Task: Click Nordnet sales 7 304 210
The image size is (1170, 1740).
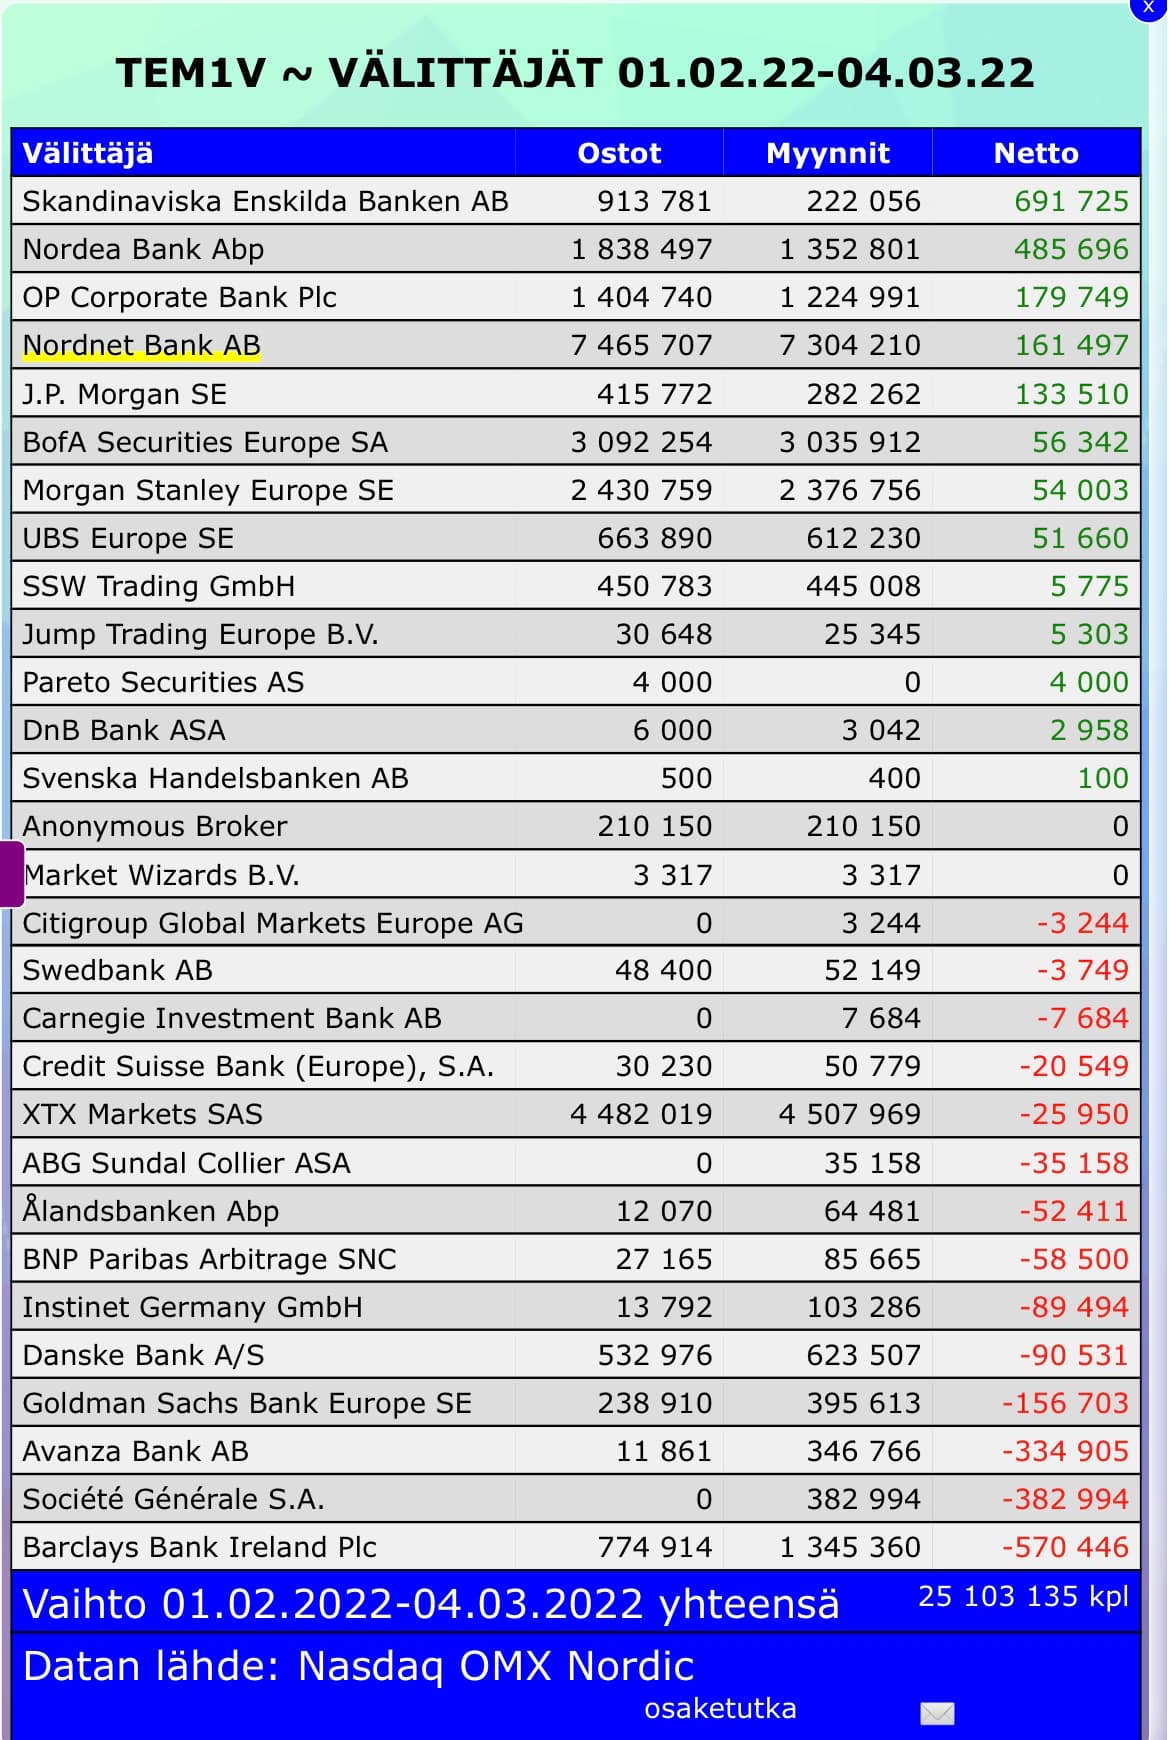Action: coord(850,345)
